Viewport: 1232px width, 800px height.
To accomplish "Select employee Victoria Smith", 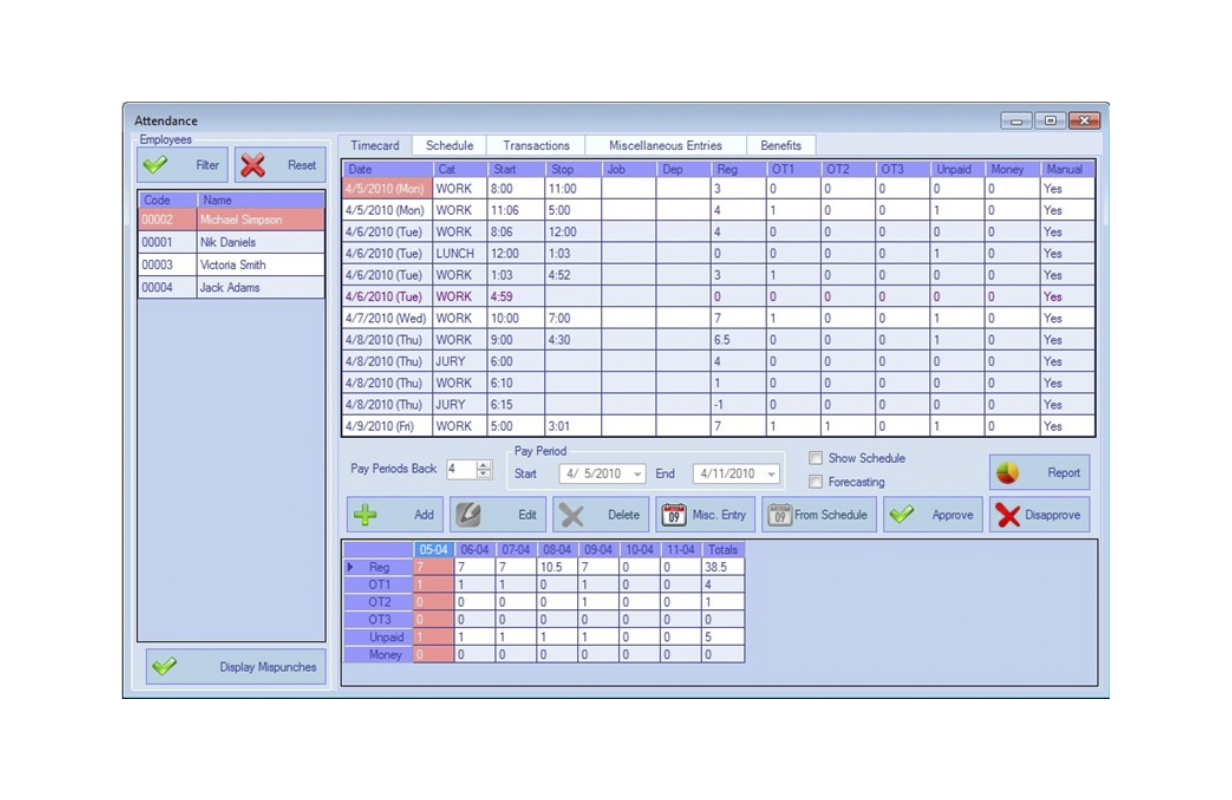I will click(231, 265).
